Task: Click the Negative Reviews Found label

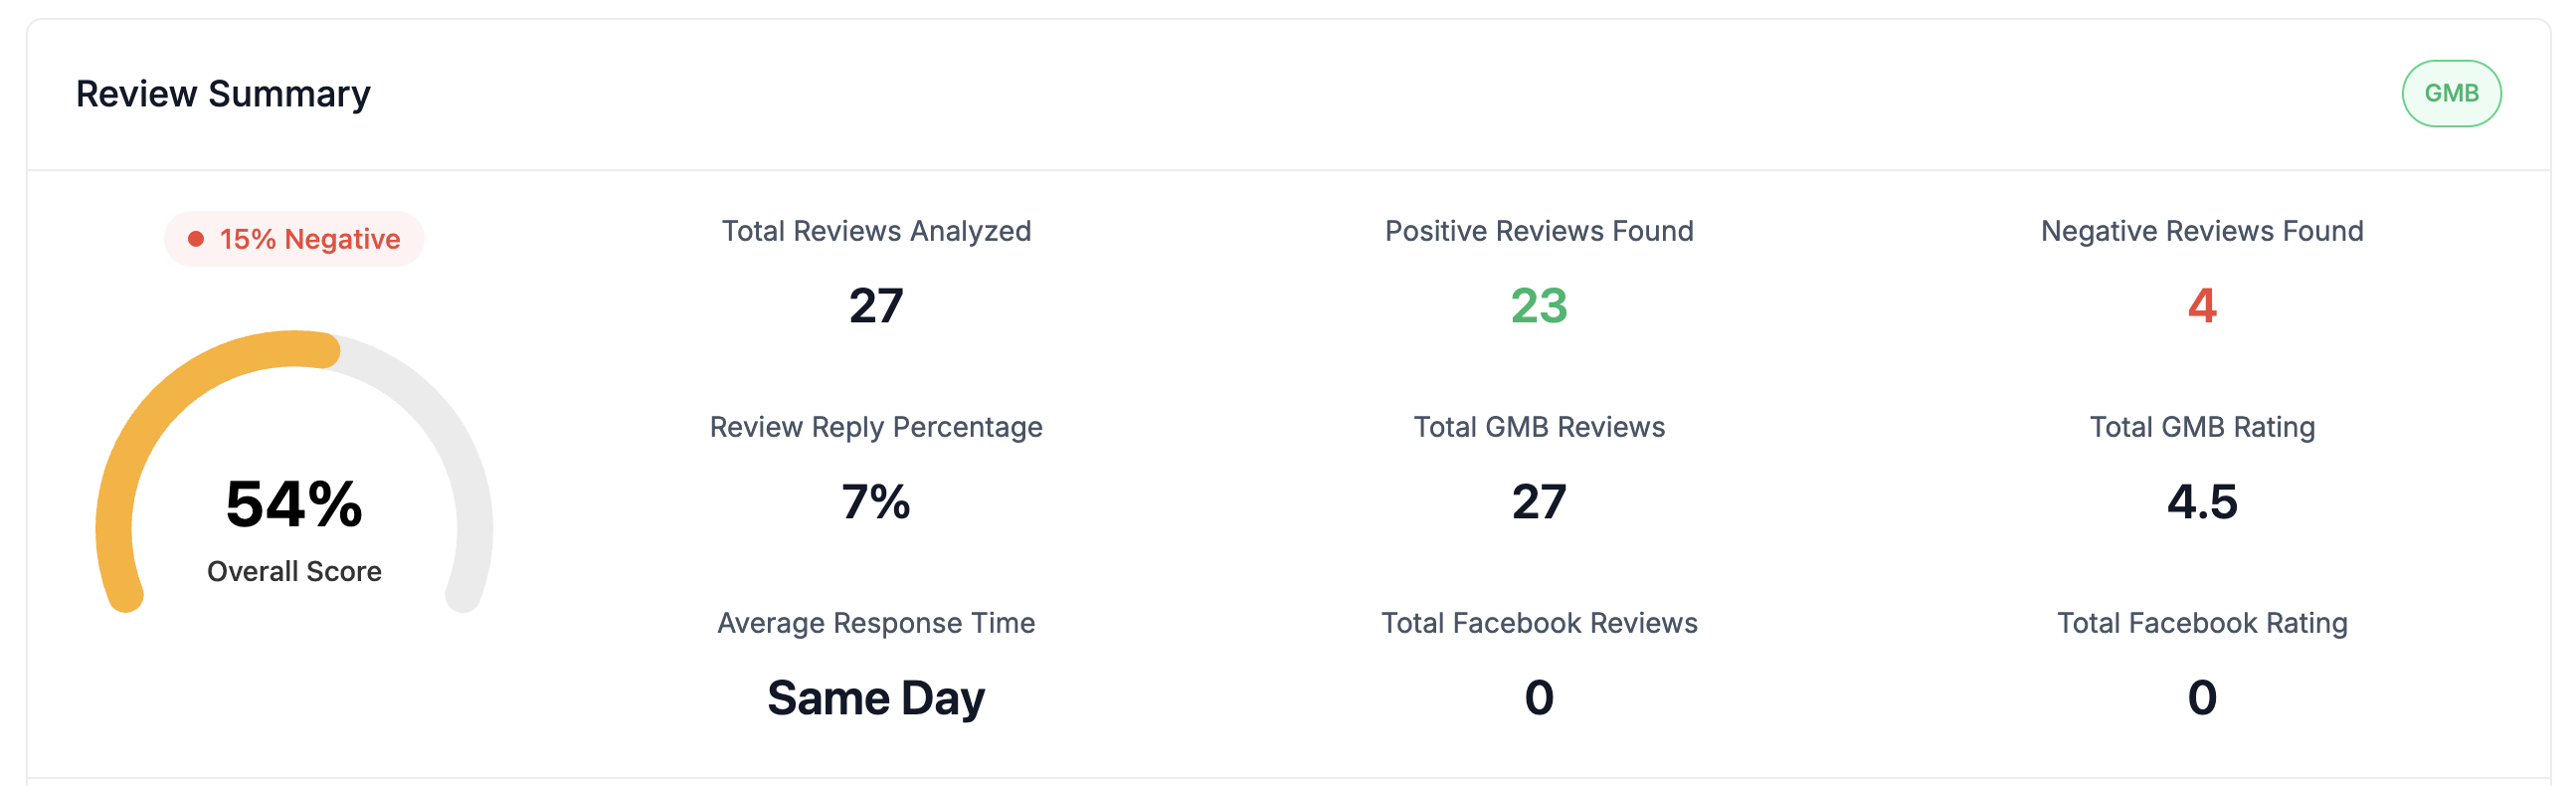Action: click(2201, 231)
